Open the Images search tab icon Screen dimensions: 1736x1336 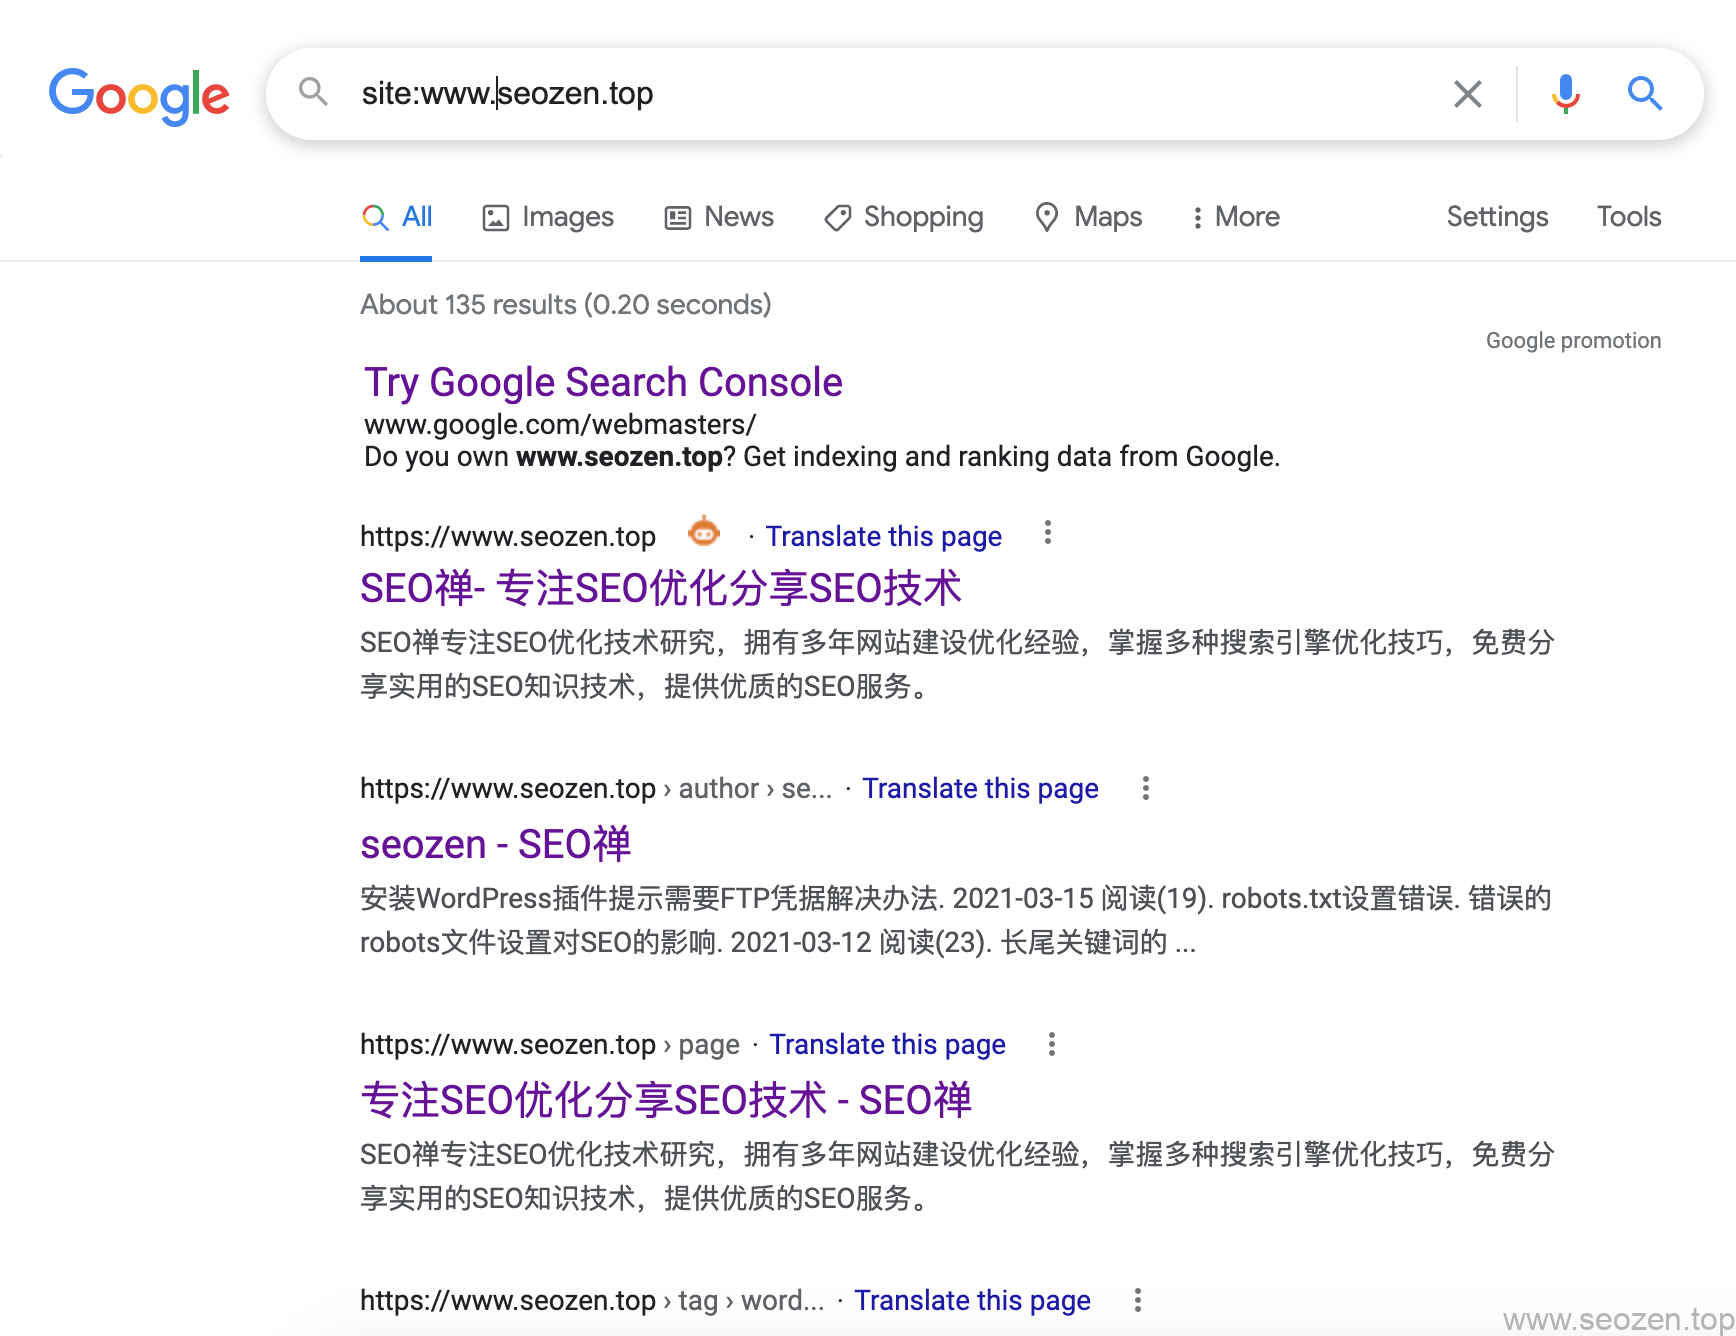[x=496, y=216]
